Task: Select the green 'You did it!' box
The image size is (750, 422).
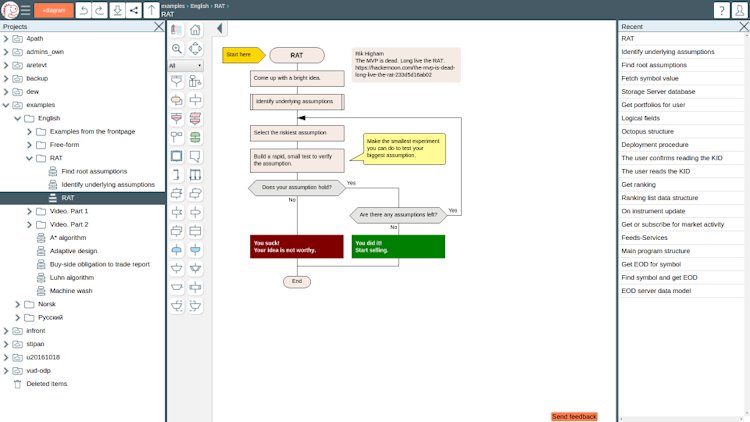Action: [x=398, y=246]
